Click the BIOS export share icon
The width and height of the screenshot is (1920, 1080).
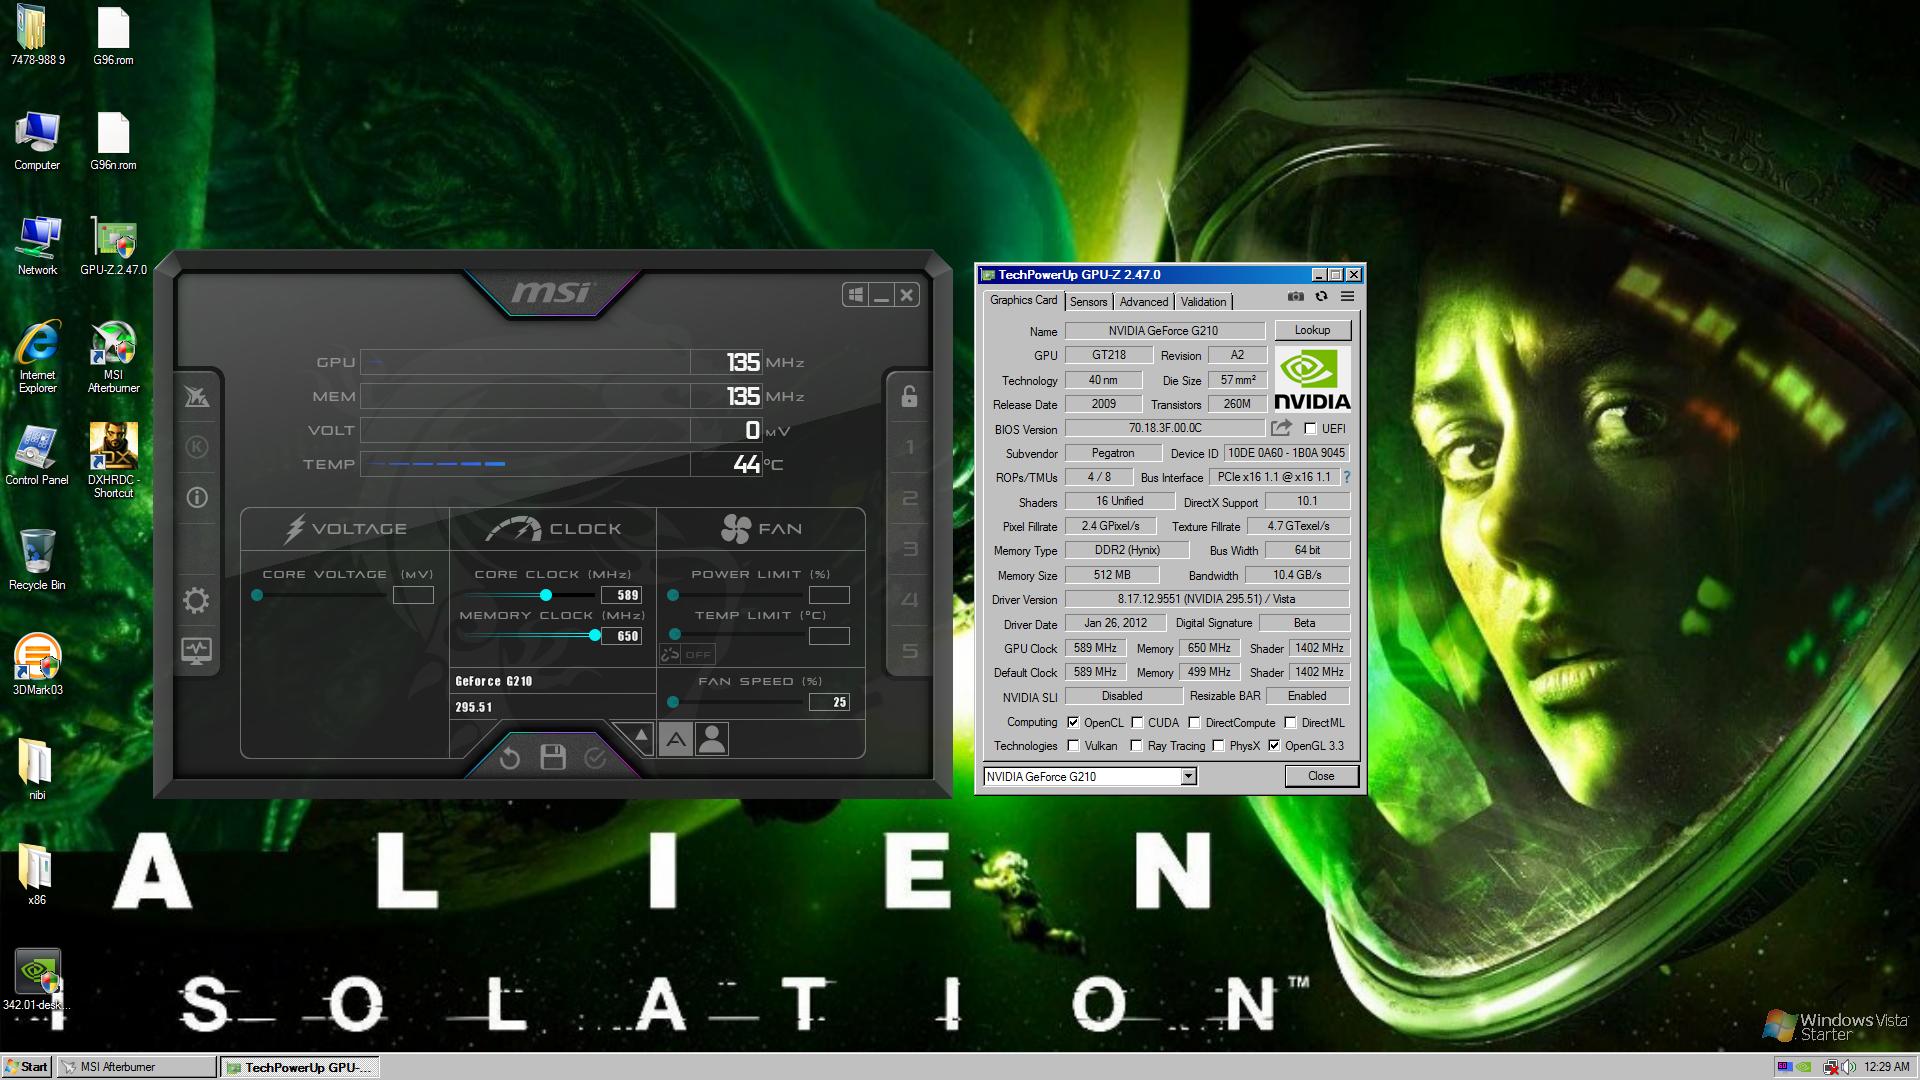[x=1281, y=429]
